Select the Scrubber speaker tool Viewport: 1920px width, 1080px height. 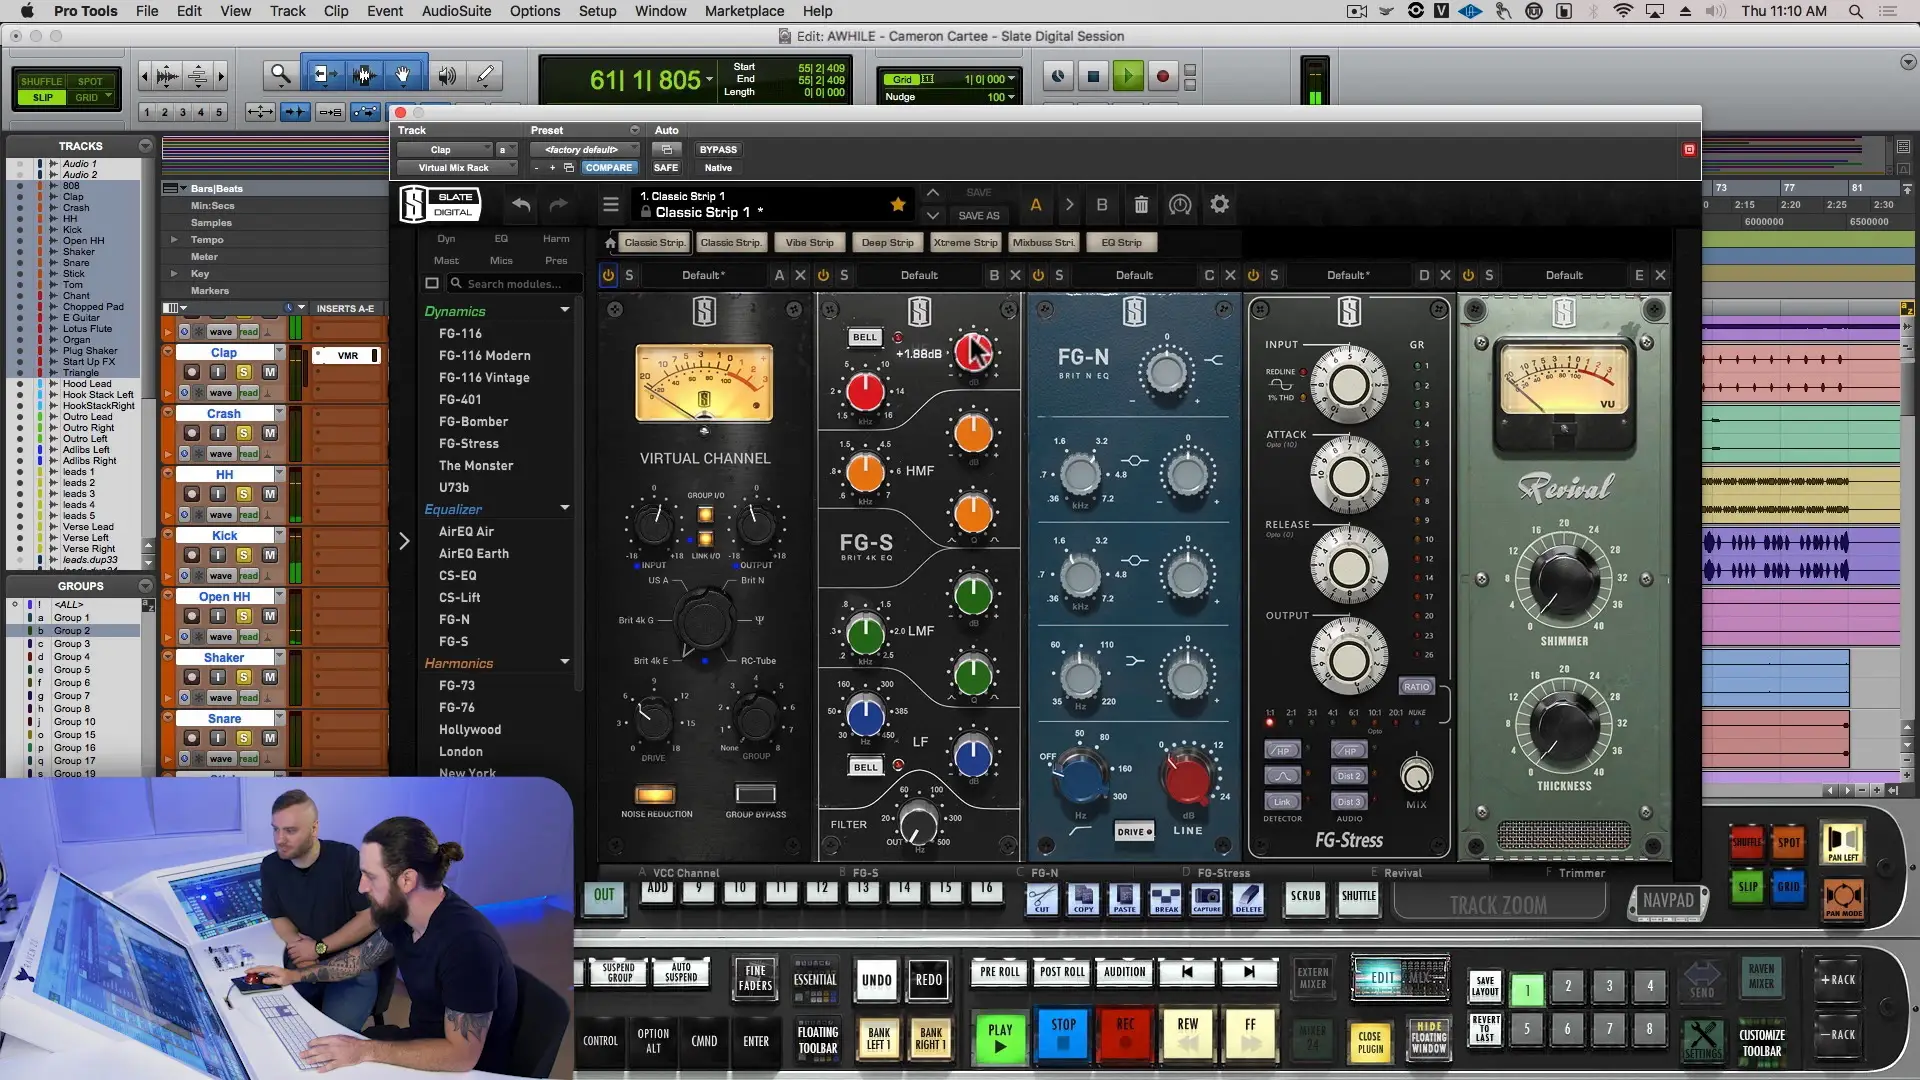[x=447, y=75]
